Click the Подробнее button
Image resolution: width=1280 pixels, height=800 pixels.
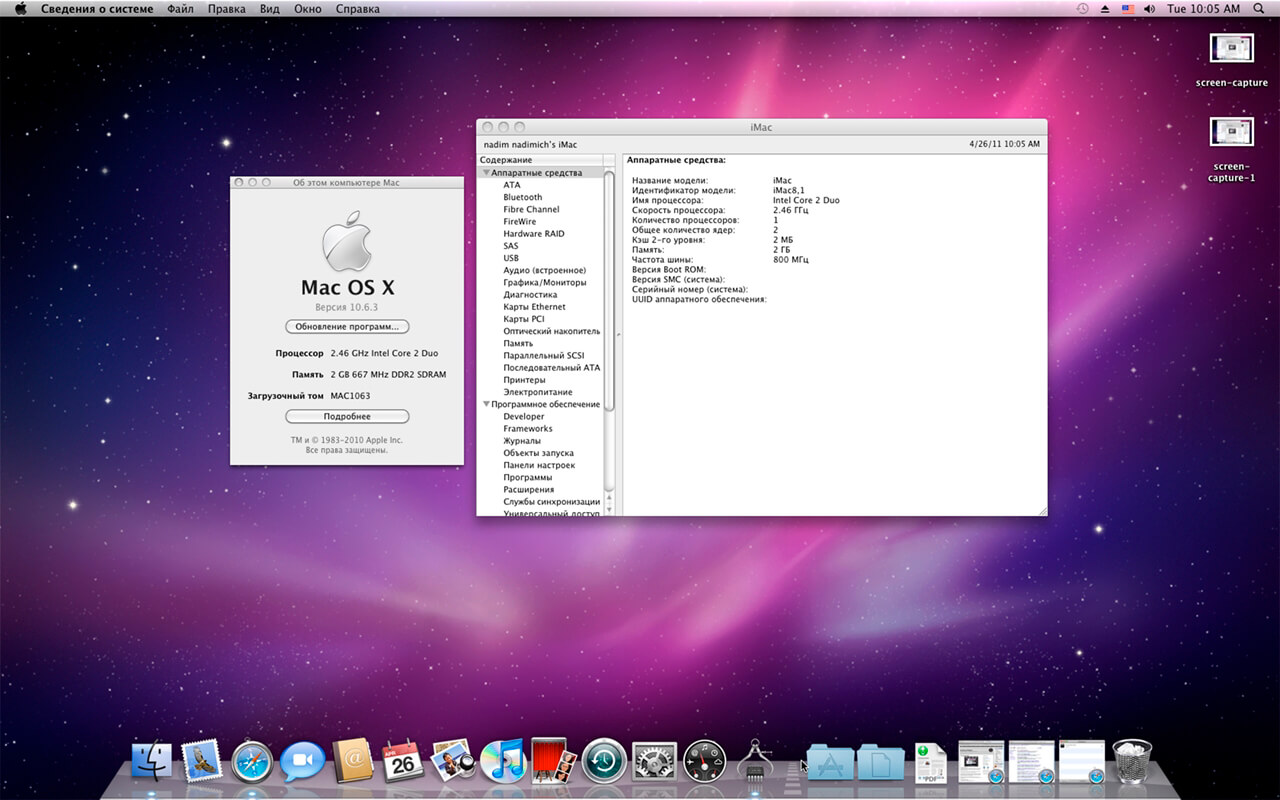coord(347,416)
